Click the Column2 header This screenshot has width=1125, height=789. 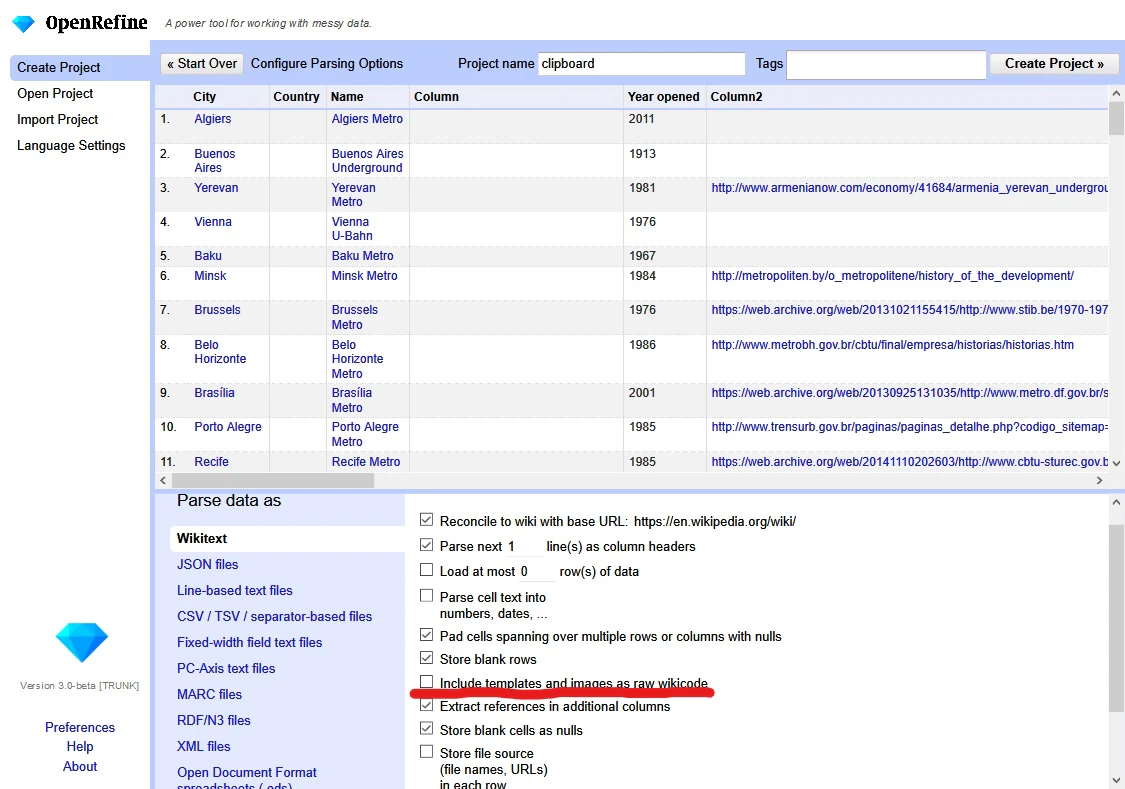(x=736, y=97)
